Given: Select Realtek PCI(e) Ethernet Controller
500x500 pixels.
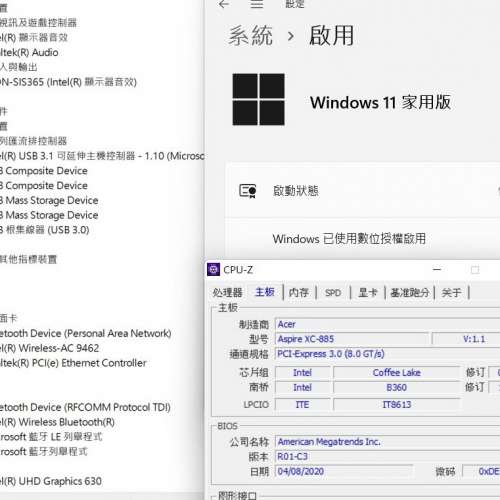Looking at the screenshot, I should coord(73,363).
